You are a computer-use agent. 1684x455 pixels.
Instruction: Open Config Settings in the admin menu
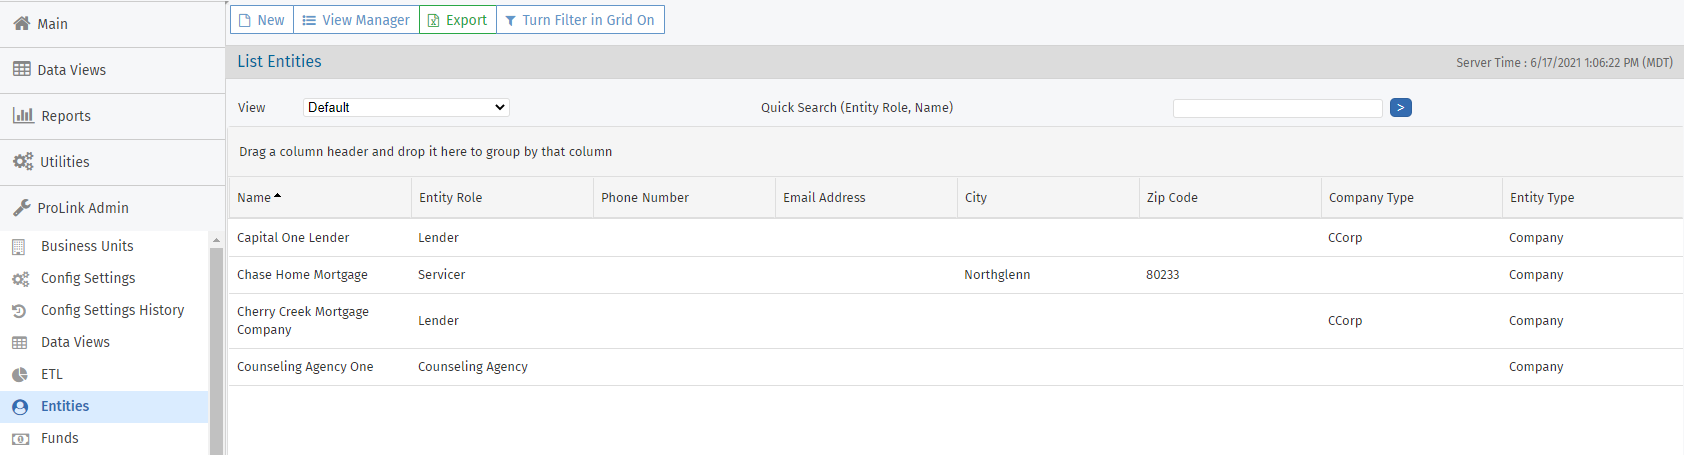click(x=88, y=278)
